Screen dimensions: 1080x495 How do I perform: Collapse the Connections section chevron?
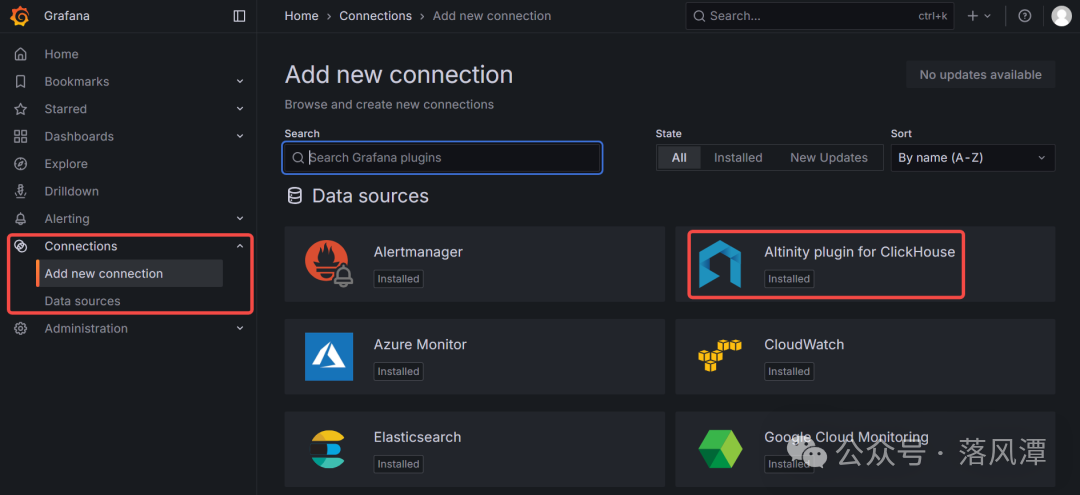point(240,246)
